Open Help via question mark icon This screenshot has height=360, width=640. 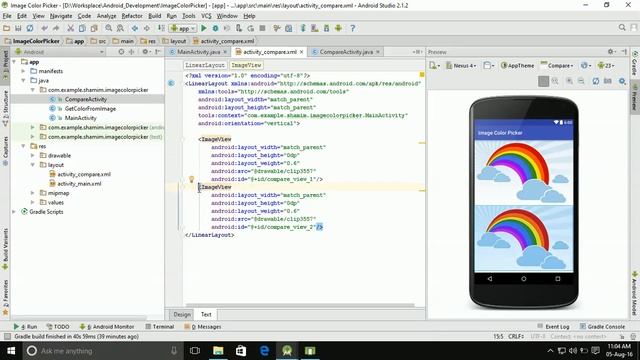coord(353,28)
